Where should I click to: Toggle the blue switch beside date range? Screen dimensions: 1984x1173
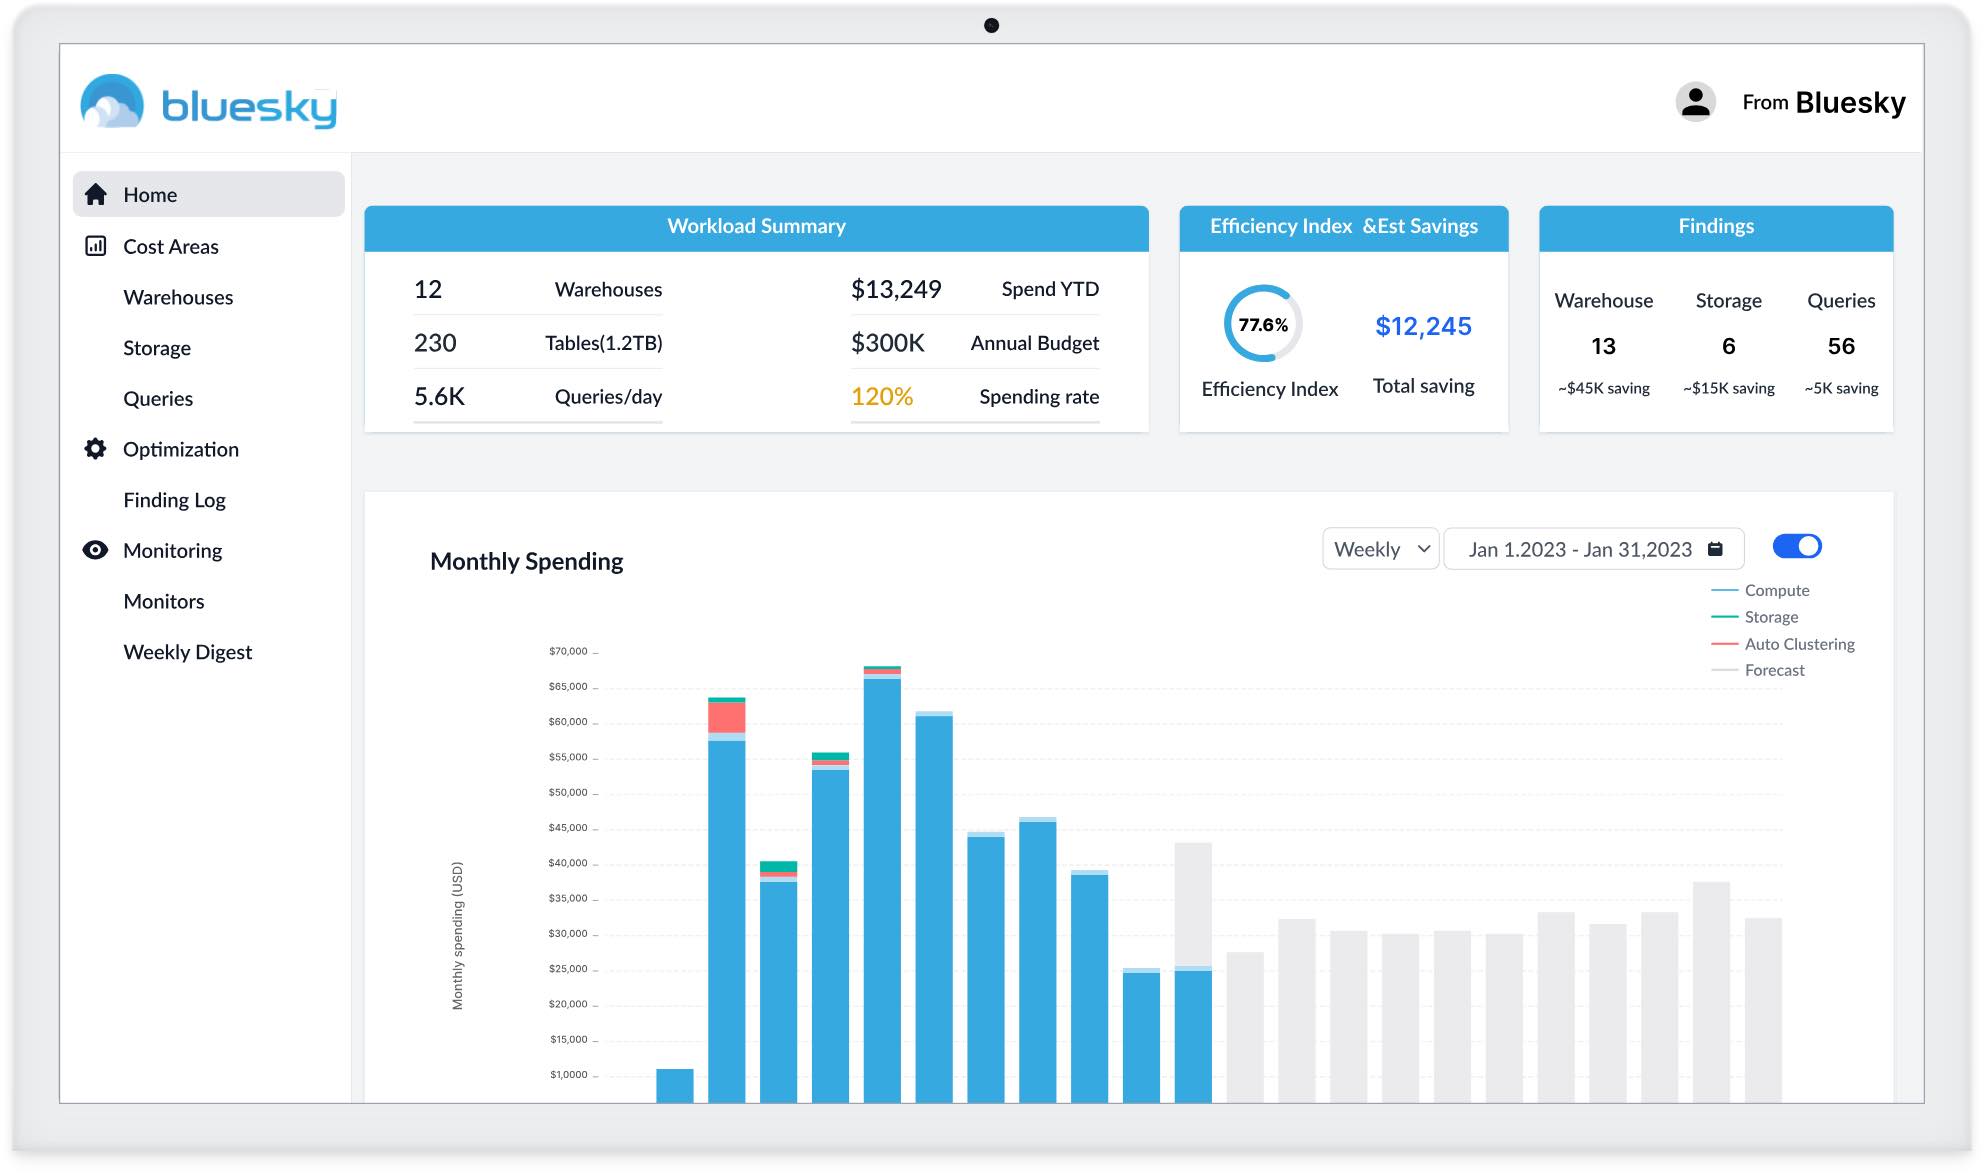1797,547
